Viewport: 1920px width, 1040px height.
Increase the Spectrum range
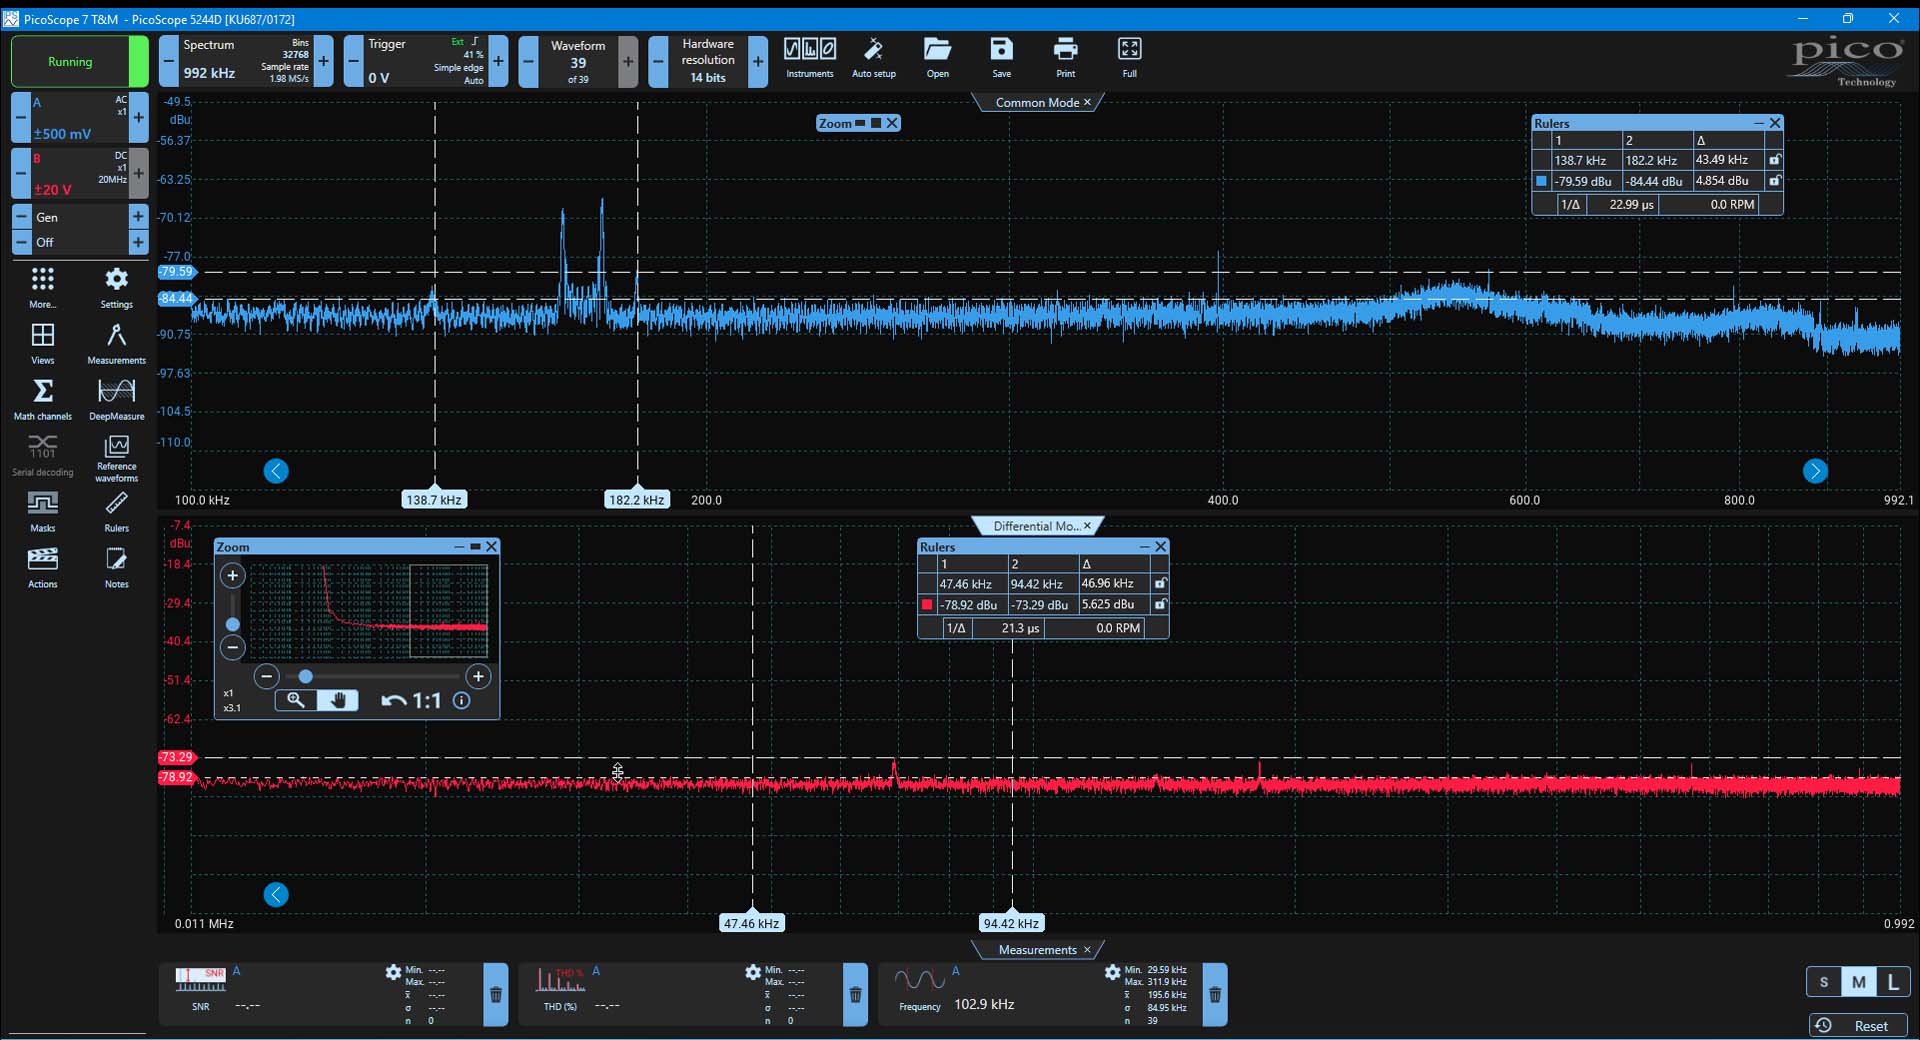coord(323,62)
